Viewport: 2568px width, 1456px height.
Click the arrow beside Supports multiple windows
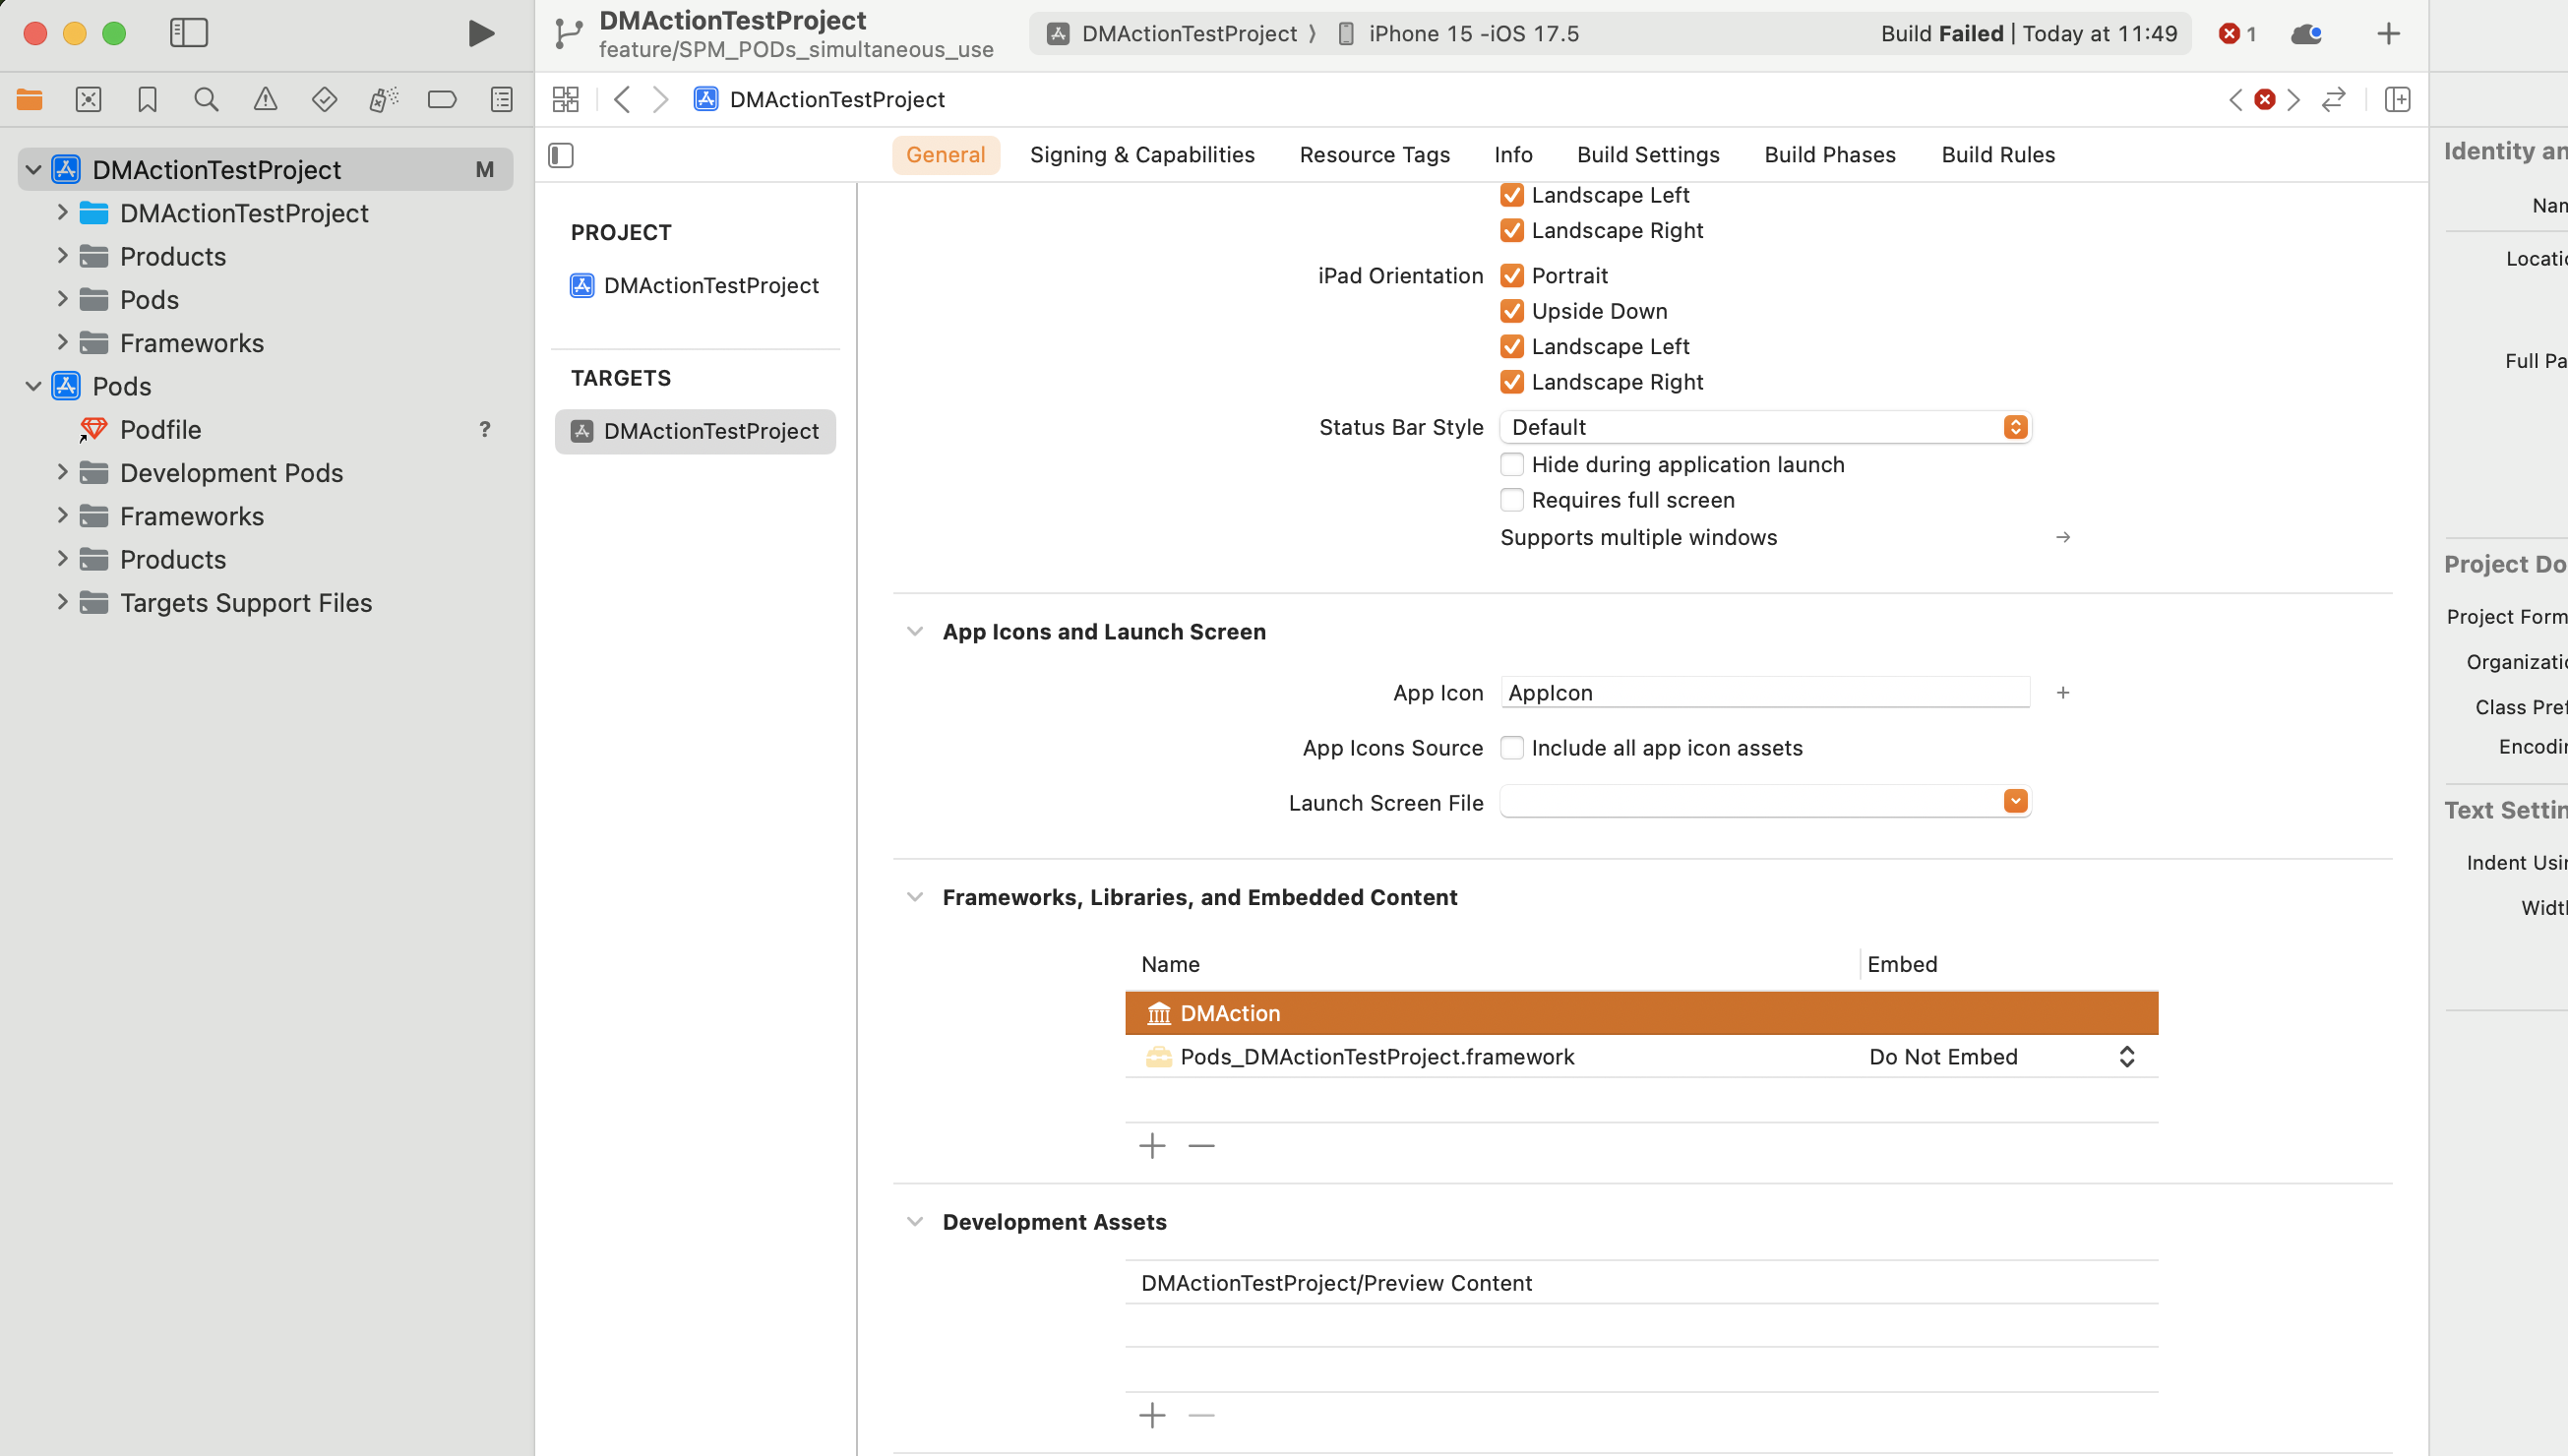point(2063,537)
